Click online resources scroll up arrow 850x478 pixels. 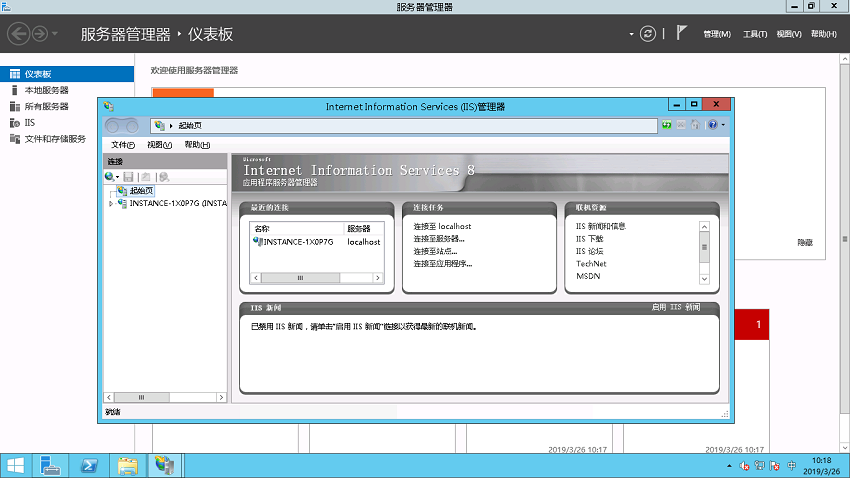tap(704, 227)
